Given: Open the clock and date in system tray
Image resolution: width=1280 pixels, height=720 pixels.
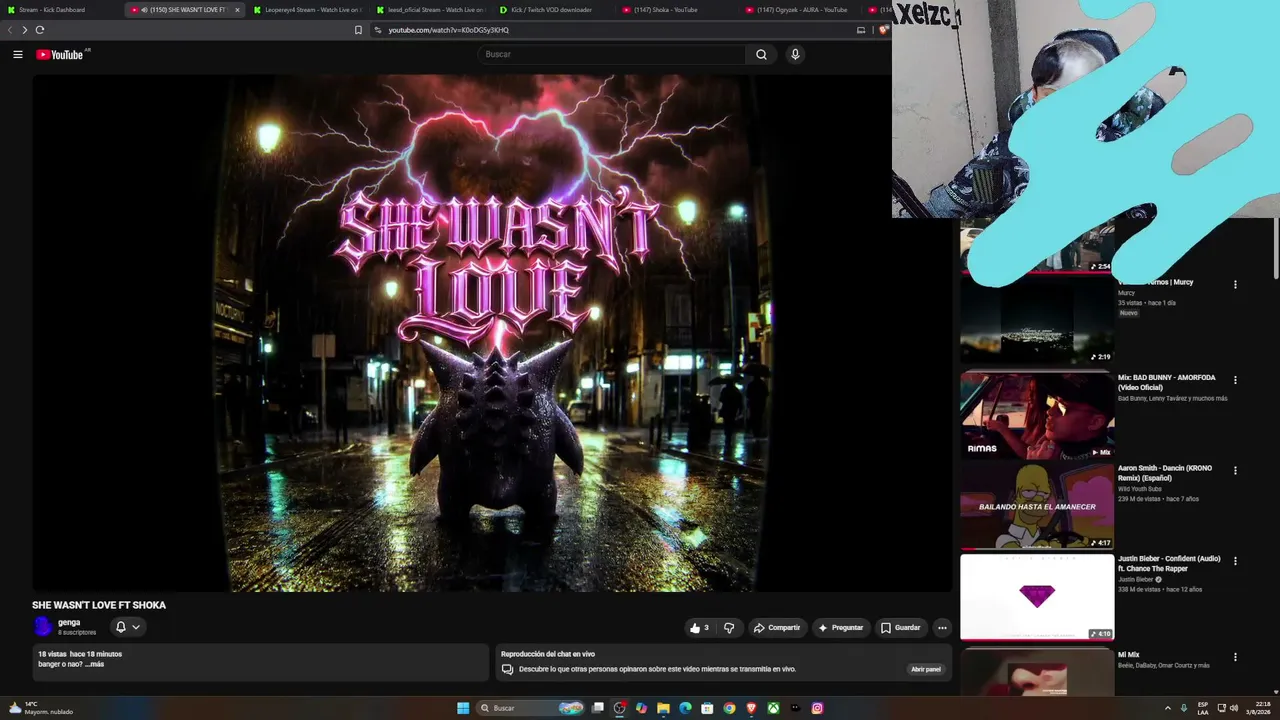Looking at the screenshot, I should (1257, 708).
